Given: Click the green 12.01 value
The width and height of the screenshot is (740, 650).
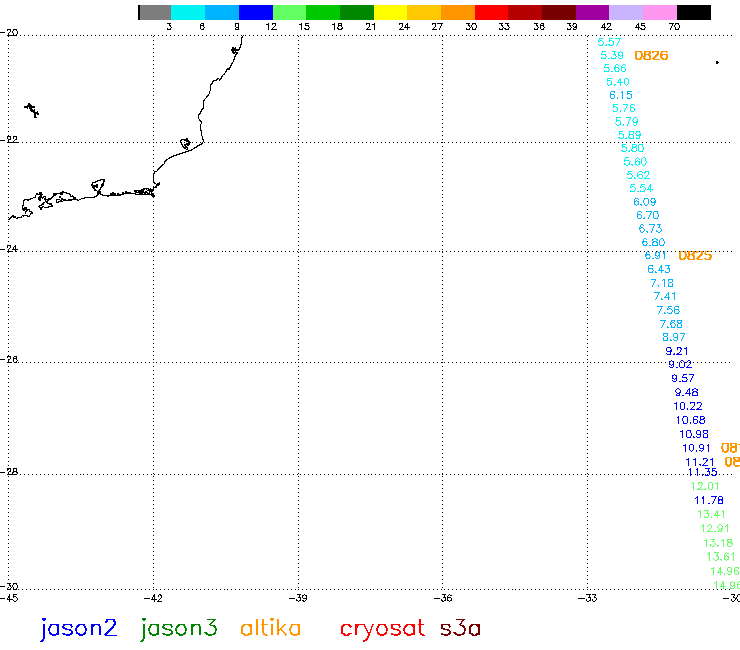Looking at the screenshot, I should pyautogui.click(x=706, y=487).
